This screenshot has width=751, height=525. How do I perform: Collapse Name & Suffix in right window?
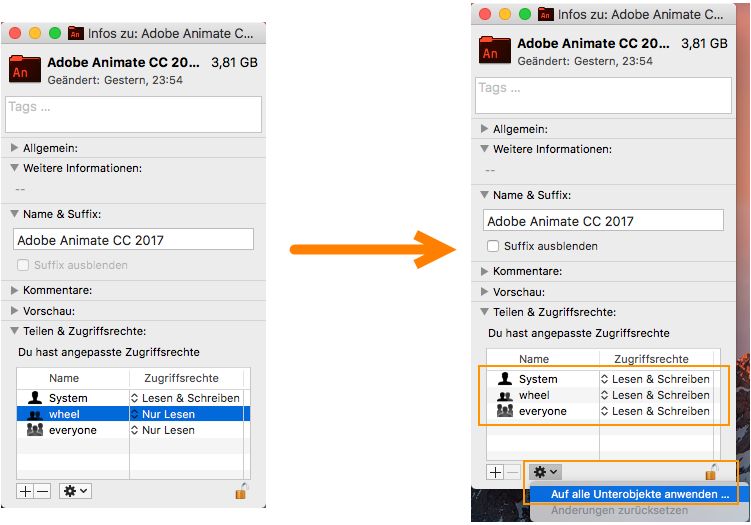pos(484,194)
